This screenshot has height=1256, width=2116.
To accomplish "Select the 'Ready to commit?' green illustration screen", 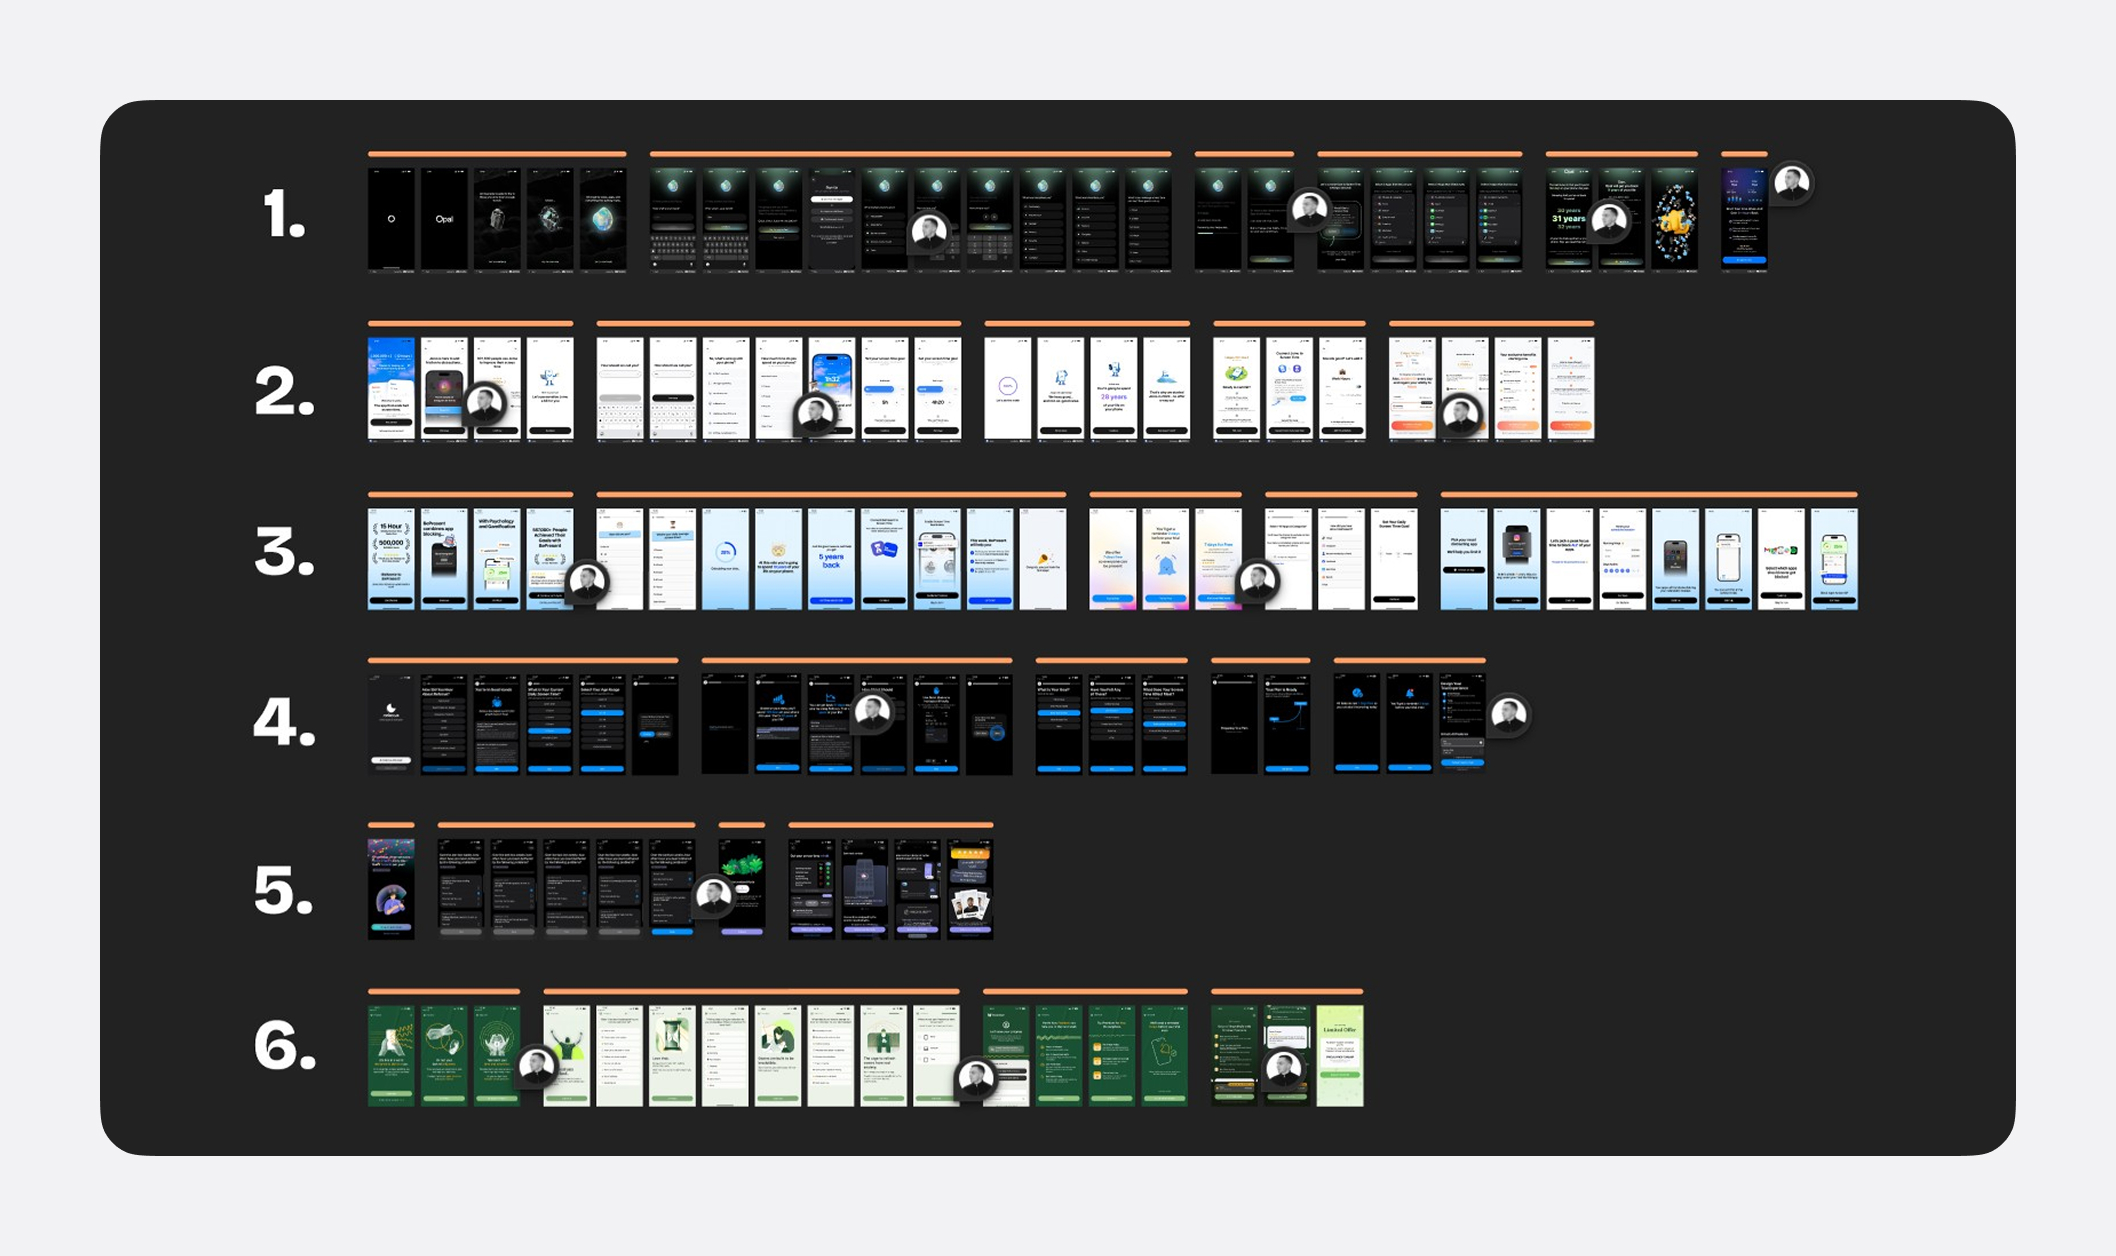I will click(x=1237, y=389).
